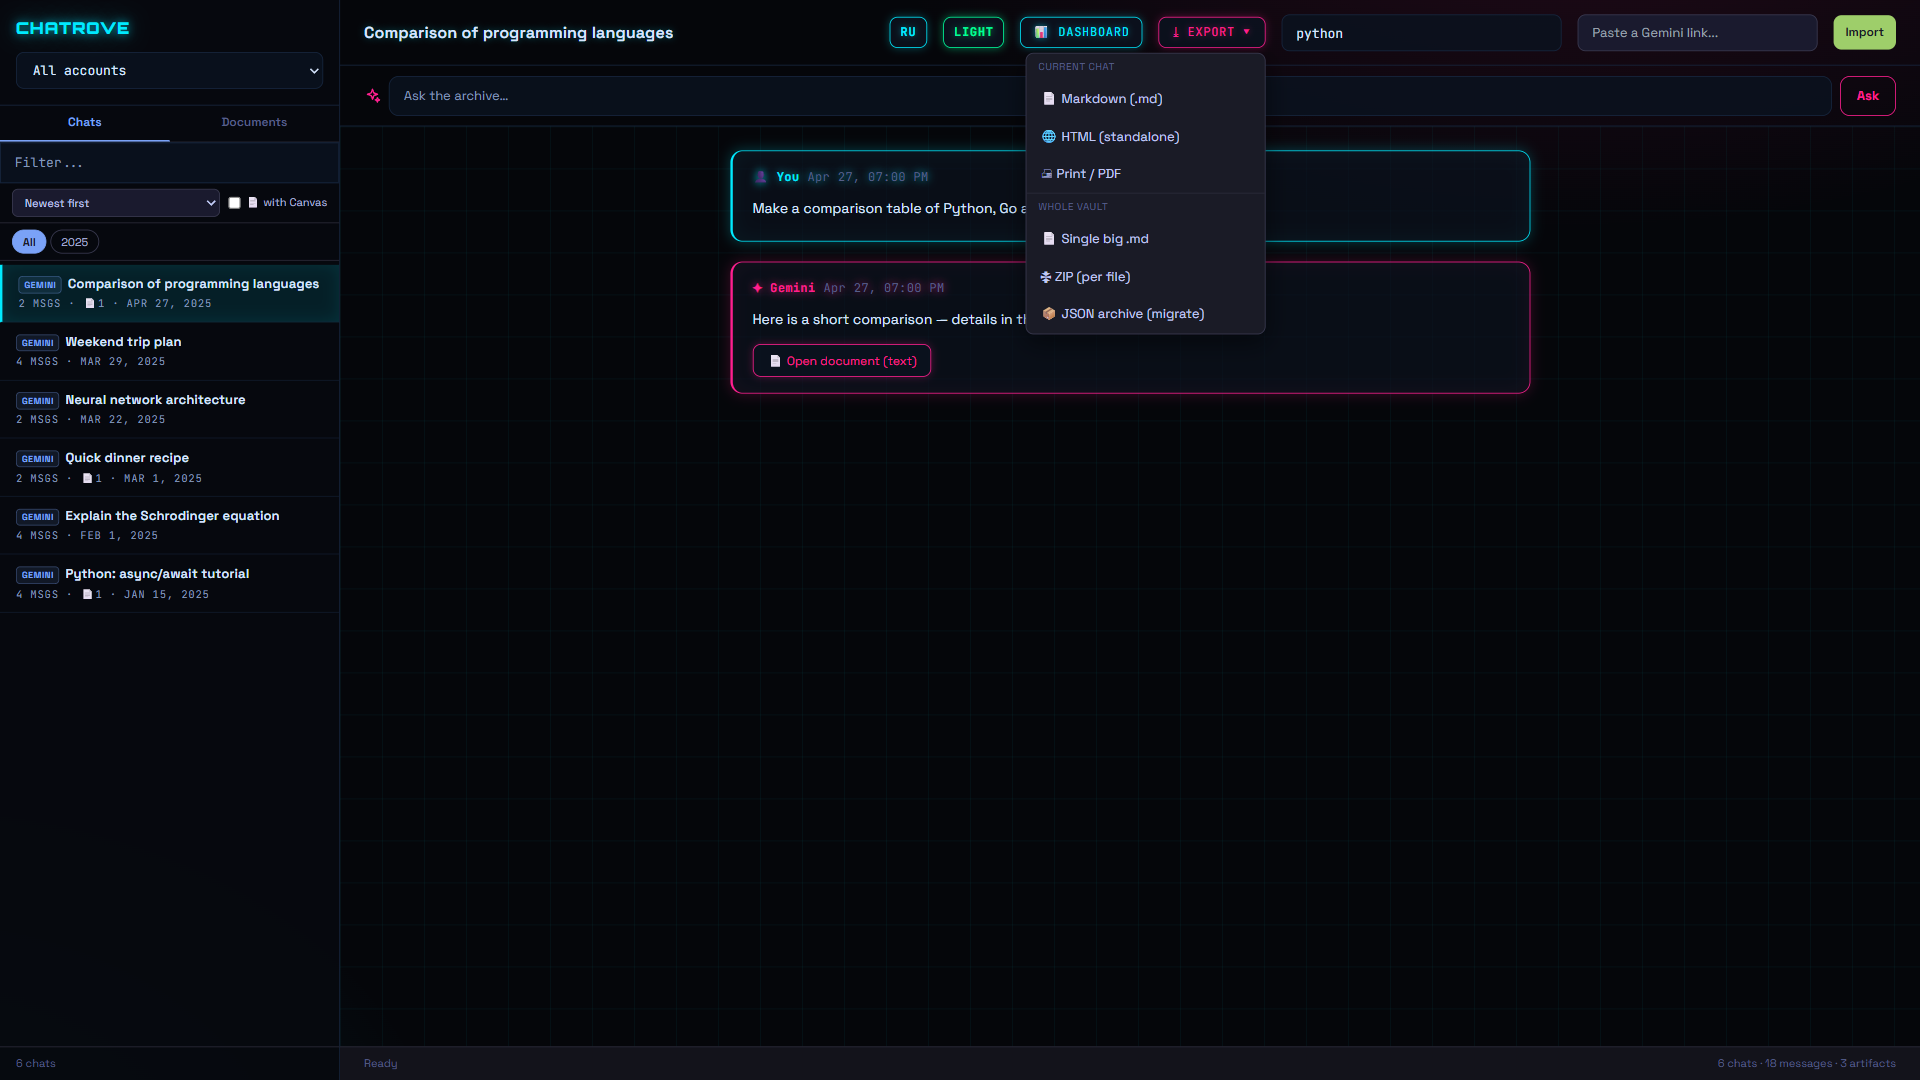Click the Canvas document icon beside the checkbox
The image size is (1920, 1080).
[x=253, y=203]
